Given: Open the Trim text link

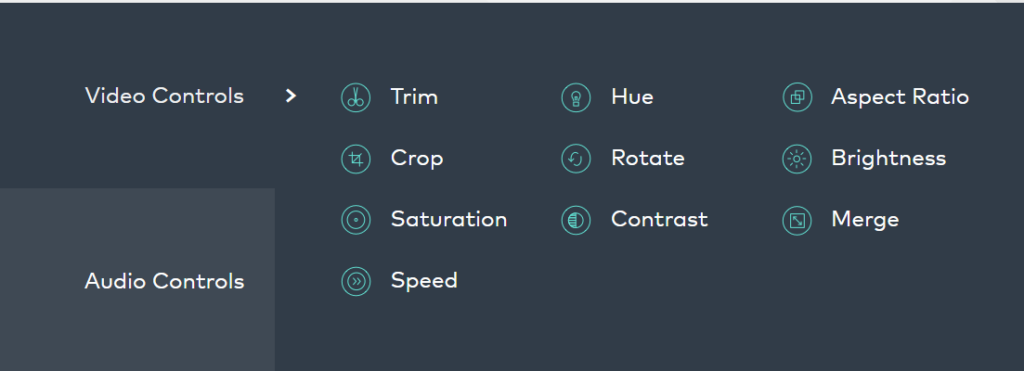Looking at the screenshot, I should coord(414,97).
